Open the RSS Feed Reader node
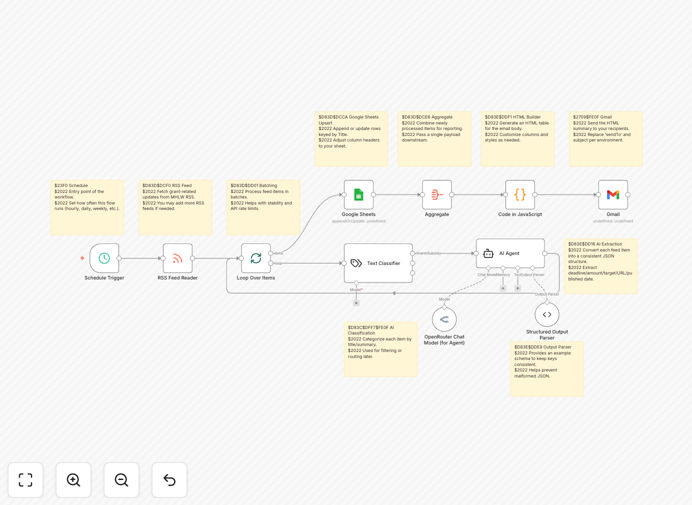692x505 pixels. pos(177,258)
